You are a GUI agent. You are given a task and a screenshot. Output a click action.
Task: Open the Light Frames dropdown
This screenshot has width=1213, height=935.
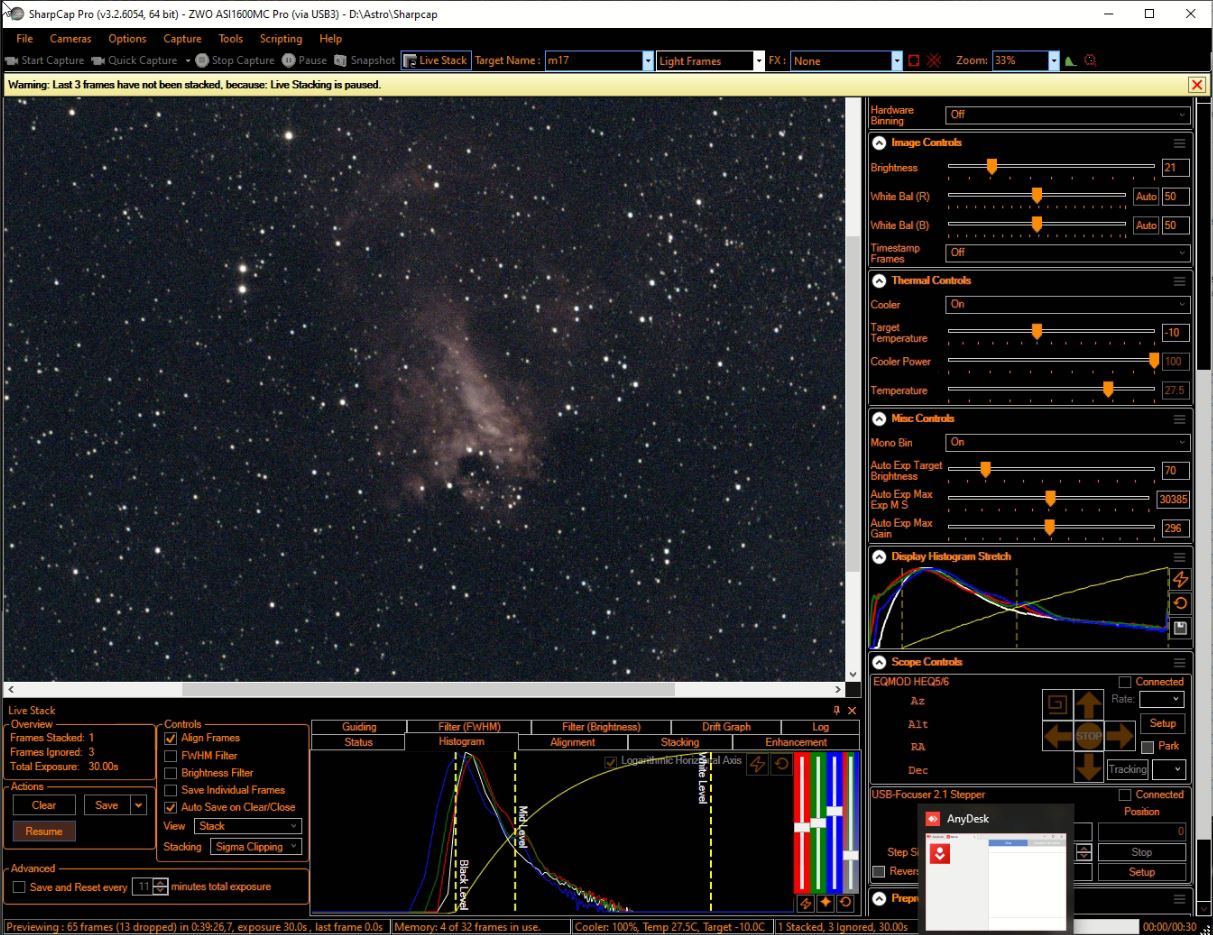tap(757, 60)
